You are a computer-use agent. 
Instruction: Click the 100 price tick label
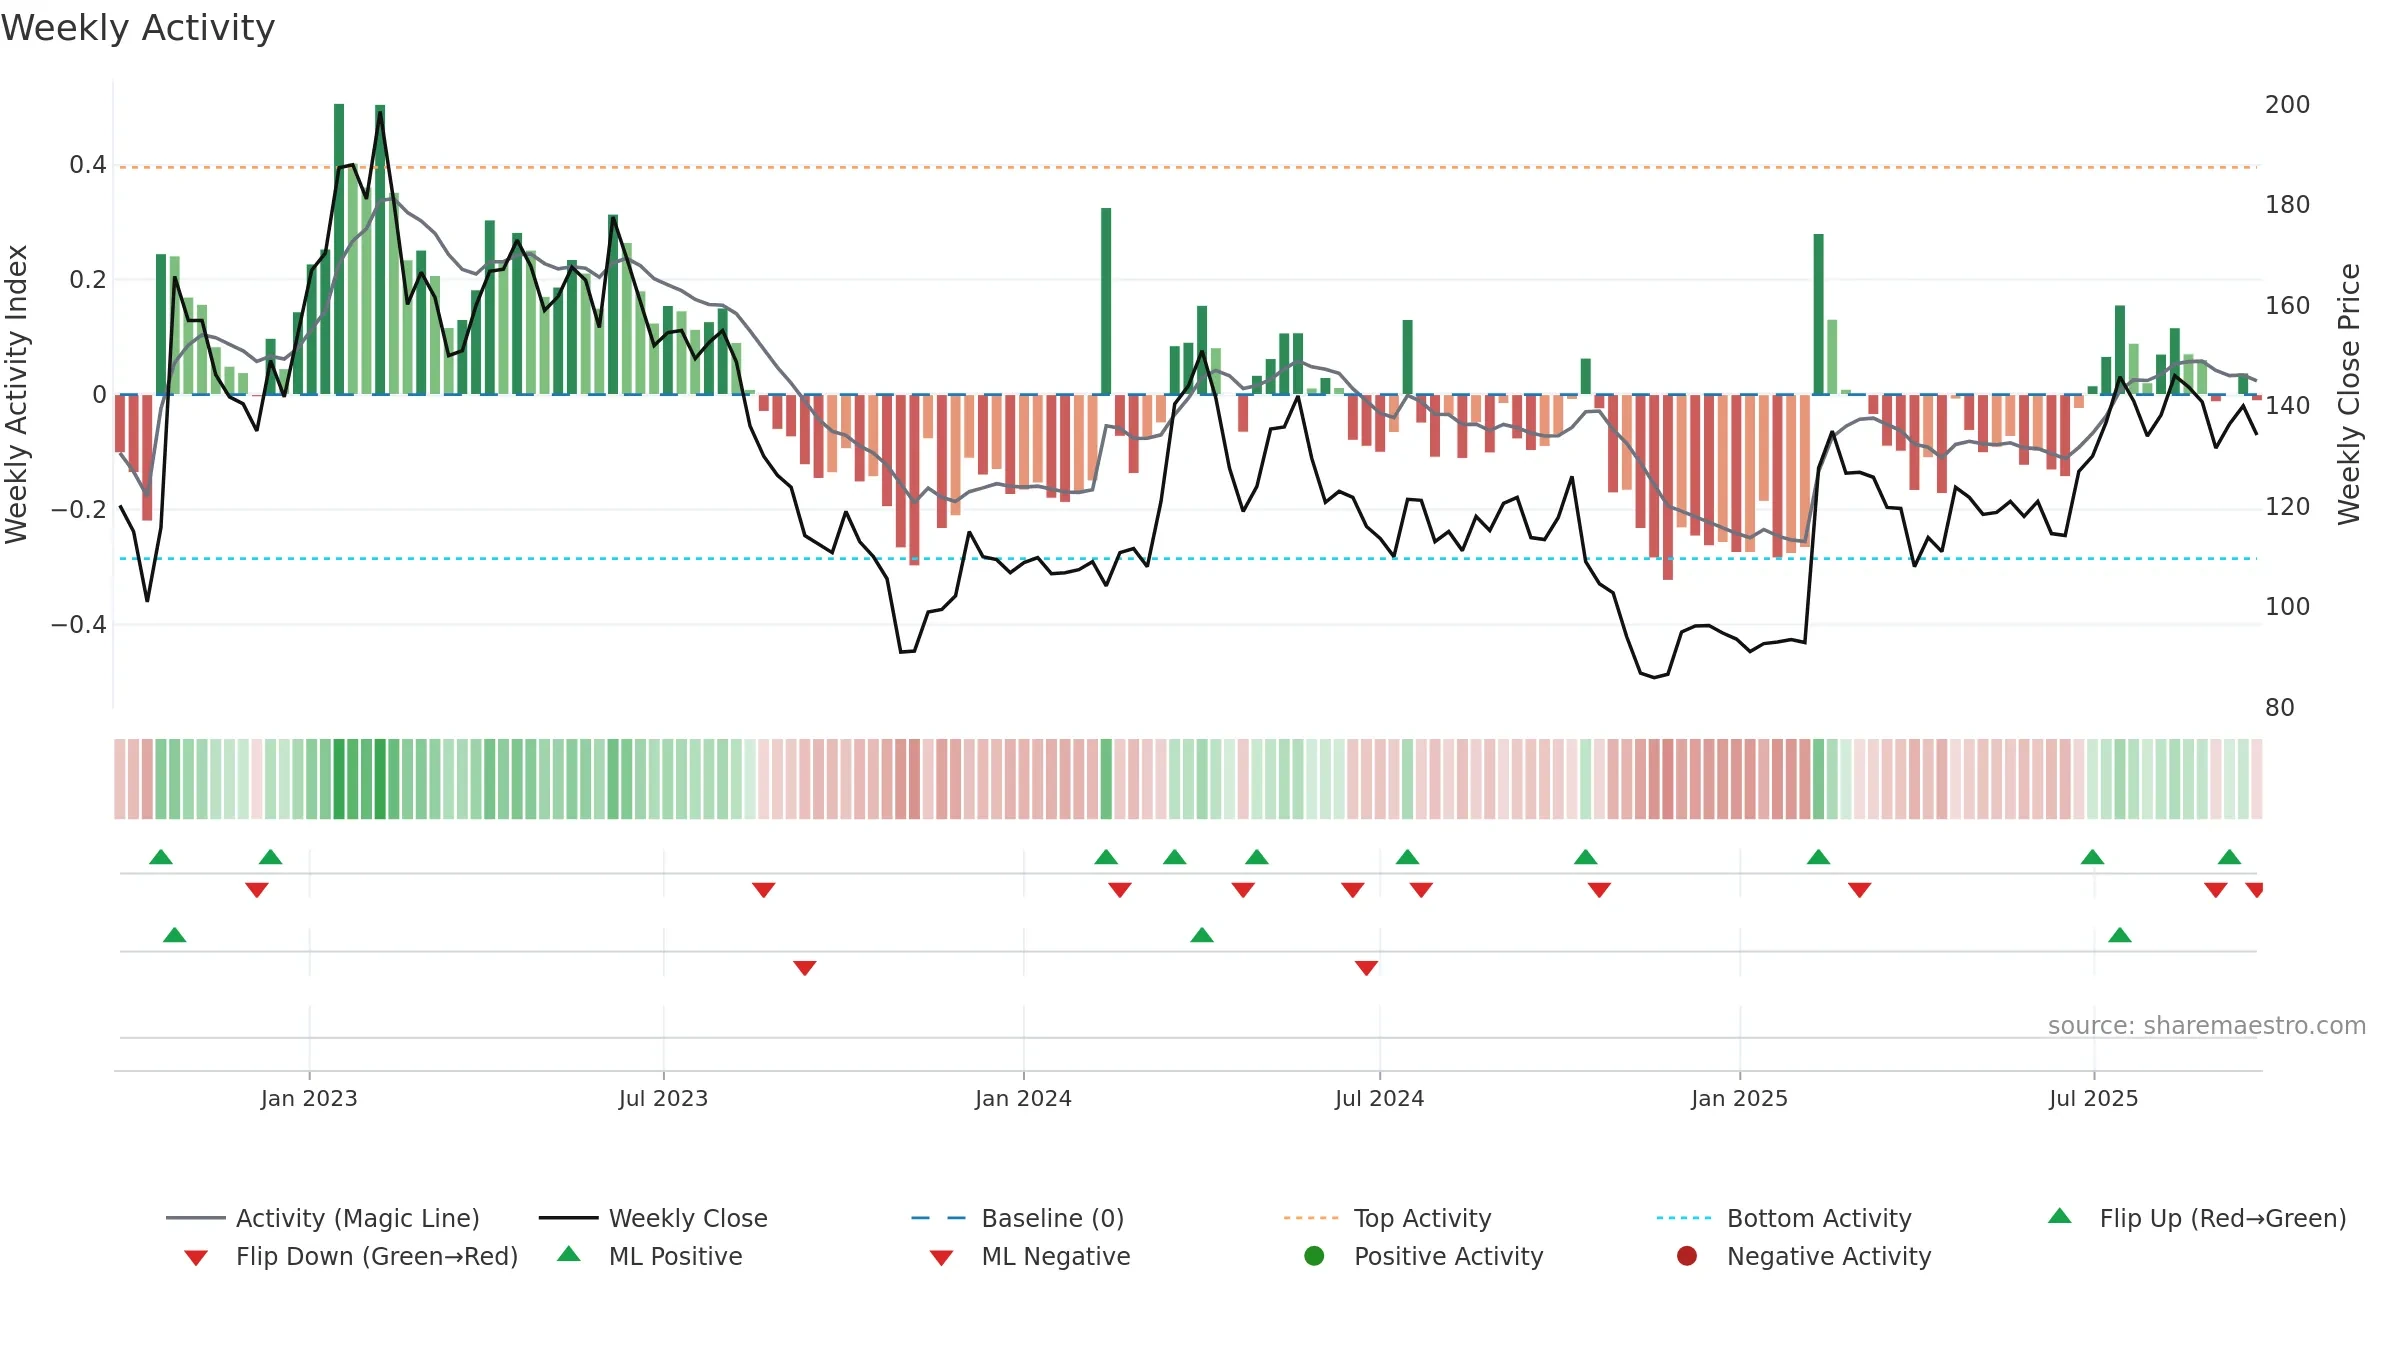pyautogui.click(x=2287, y=607)
